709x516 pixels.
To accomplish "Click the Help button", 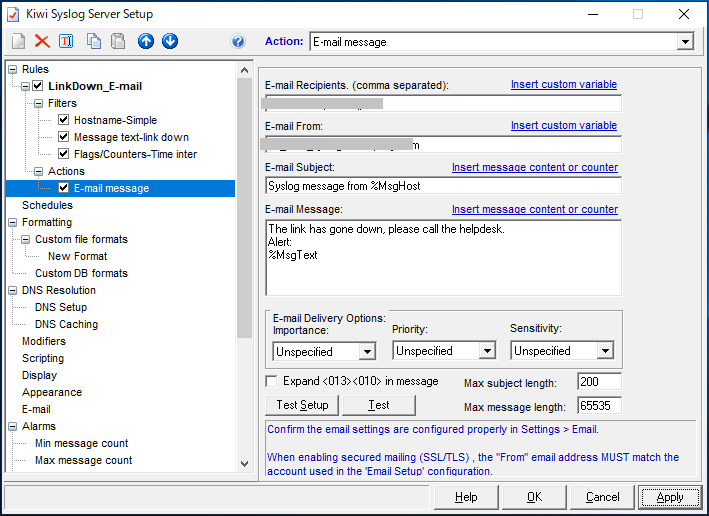I will pyautogui.click(x=466, y=497).
